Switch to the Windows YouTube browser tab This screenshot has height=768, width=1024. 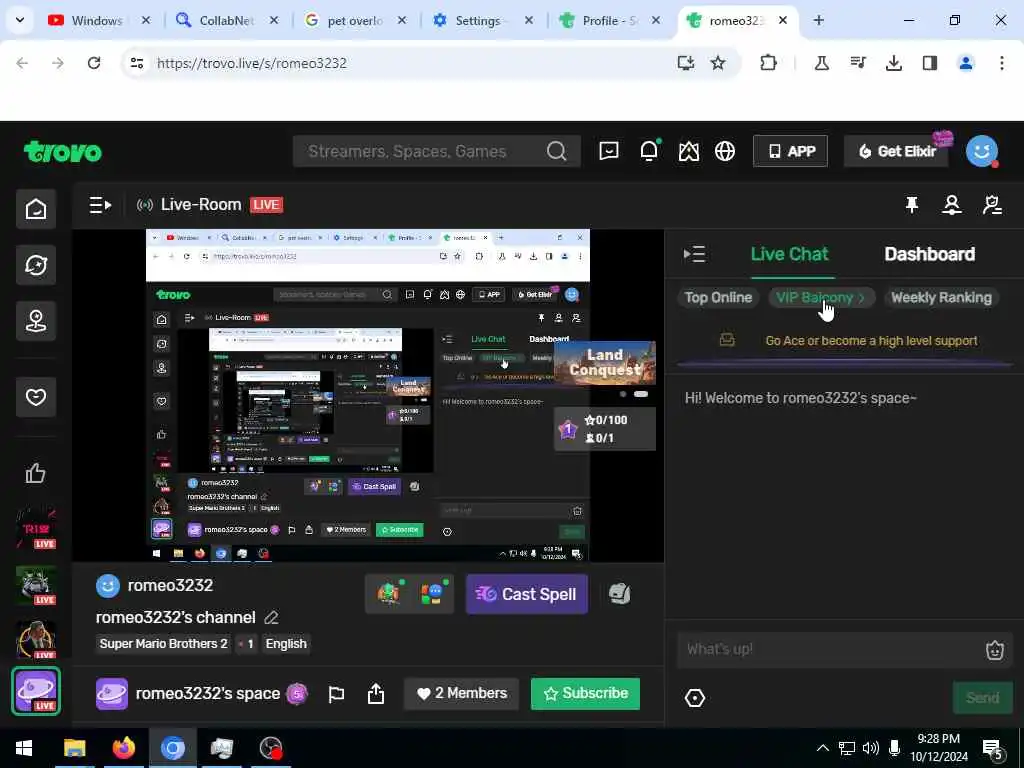[97, 21]
